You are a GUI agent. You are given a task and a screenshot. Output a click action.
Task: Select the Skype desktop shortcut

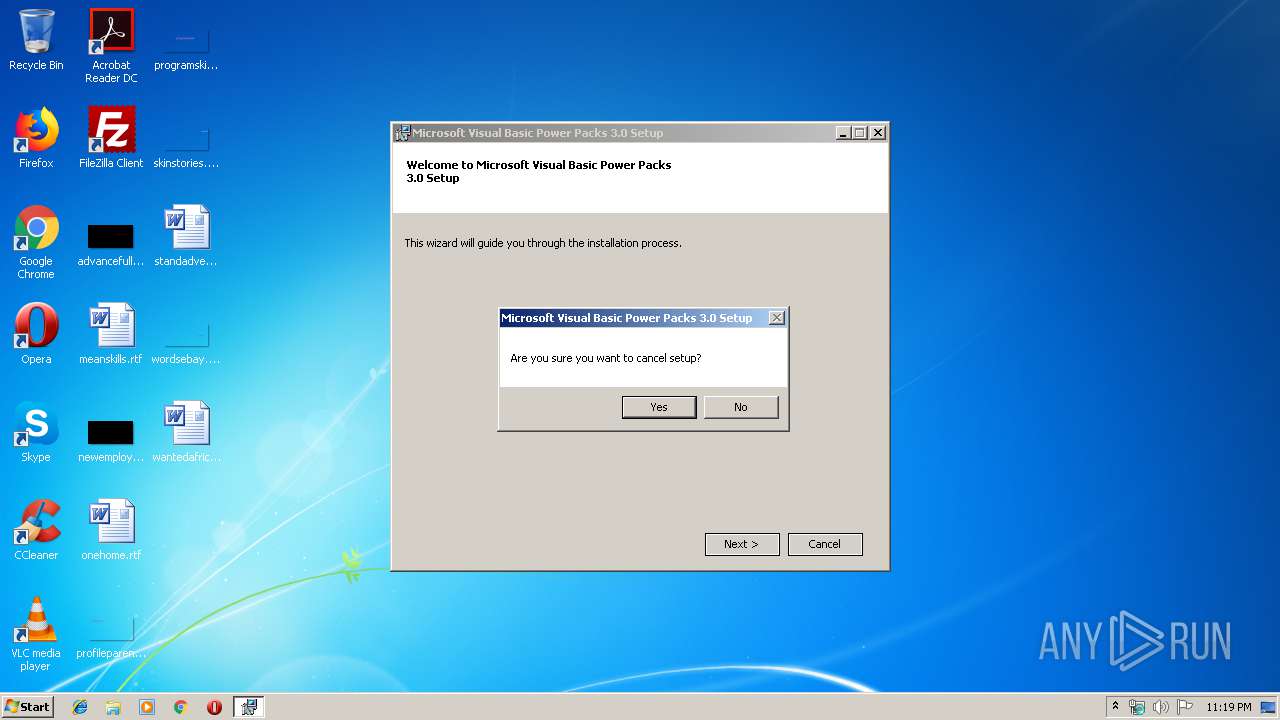coord(36,432)
